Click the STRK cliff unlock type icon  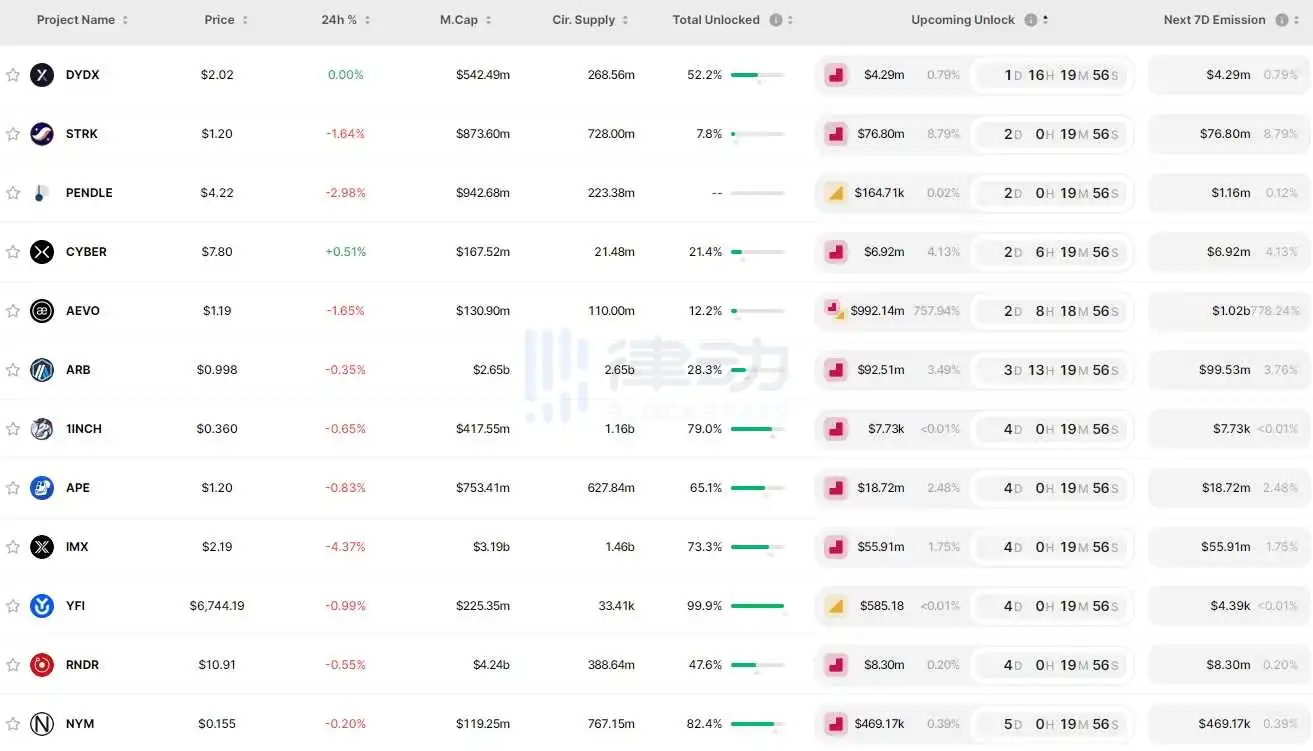[x=836, y=134]
